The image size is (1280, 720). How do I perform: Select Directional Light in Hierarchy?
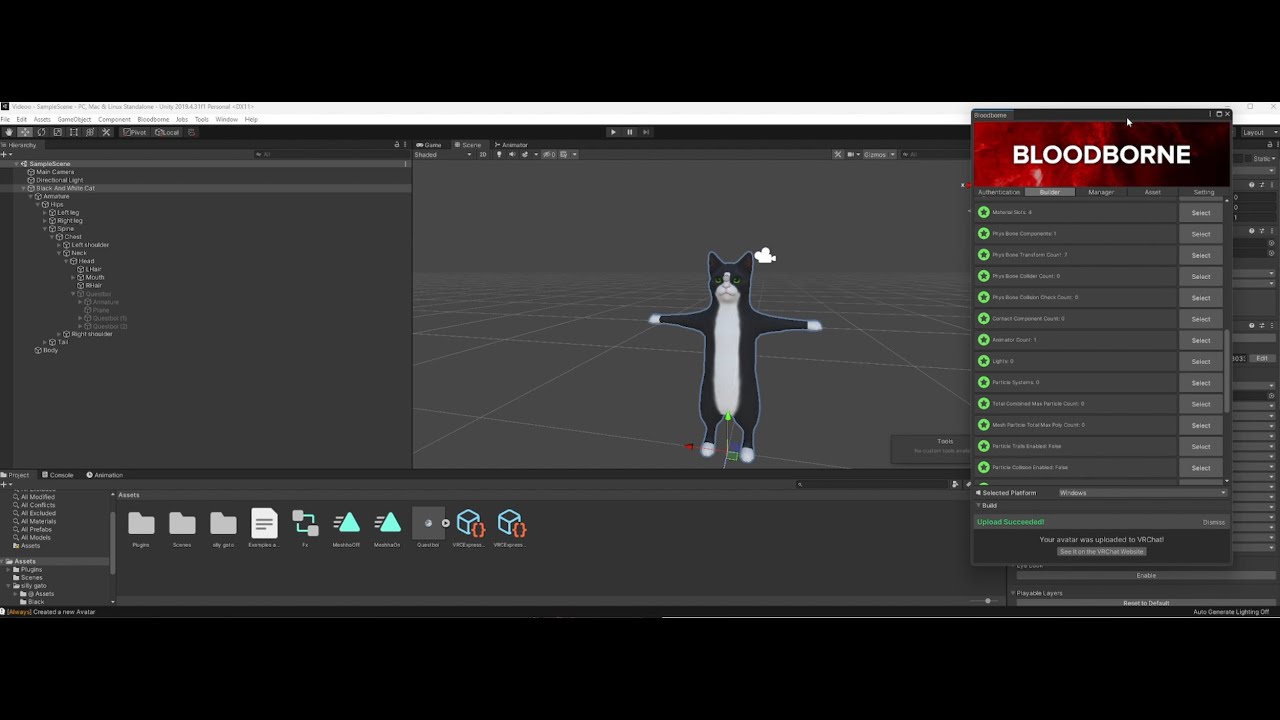click(58, 180)
